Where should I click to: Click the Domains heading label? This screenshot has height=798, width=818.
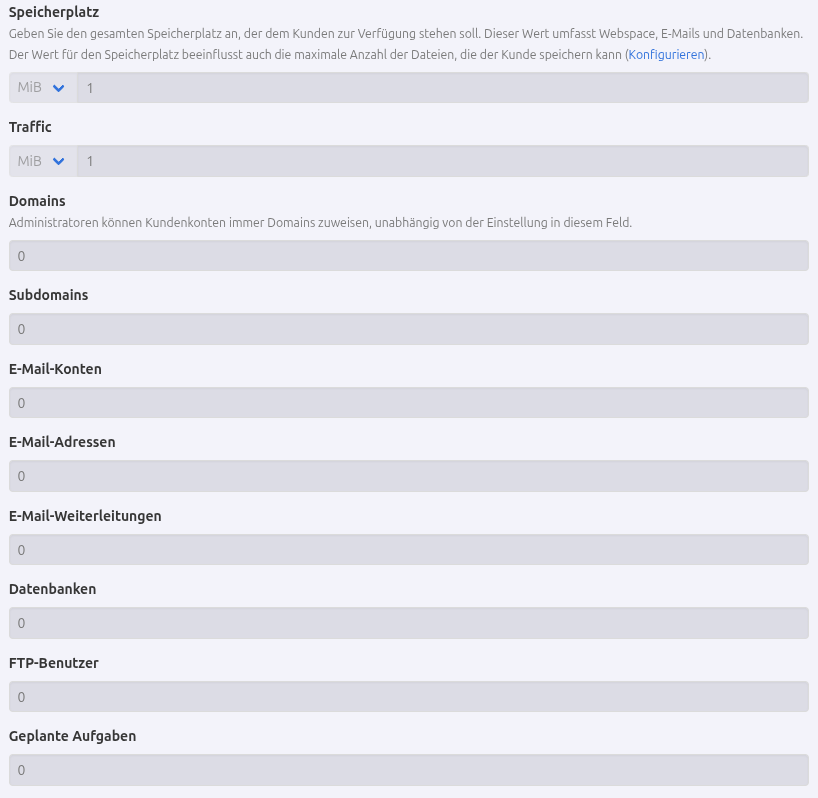pyautogui.click(x=37, y=201)
